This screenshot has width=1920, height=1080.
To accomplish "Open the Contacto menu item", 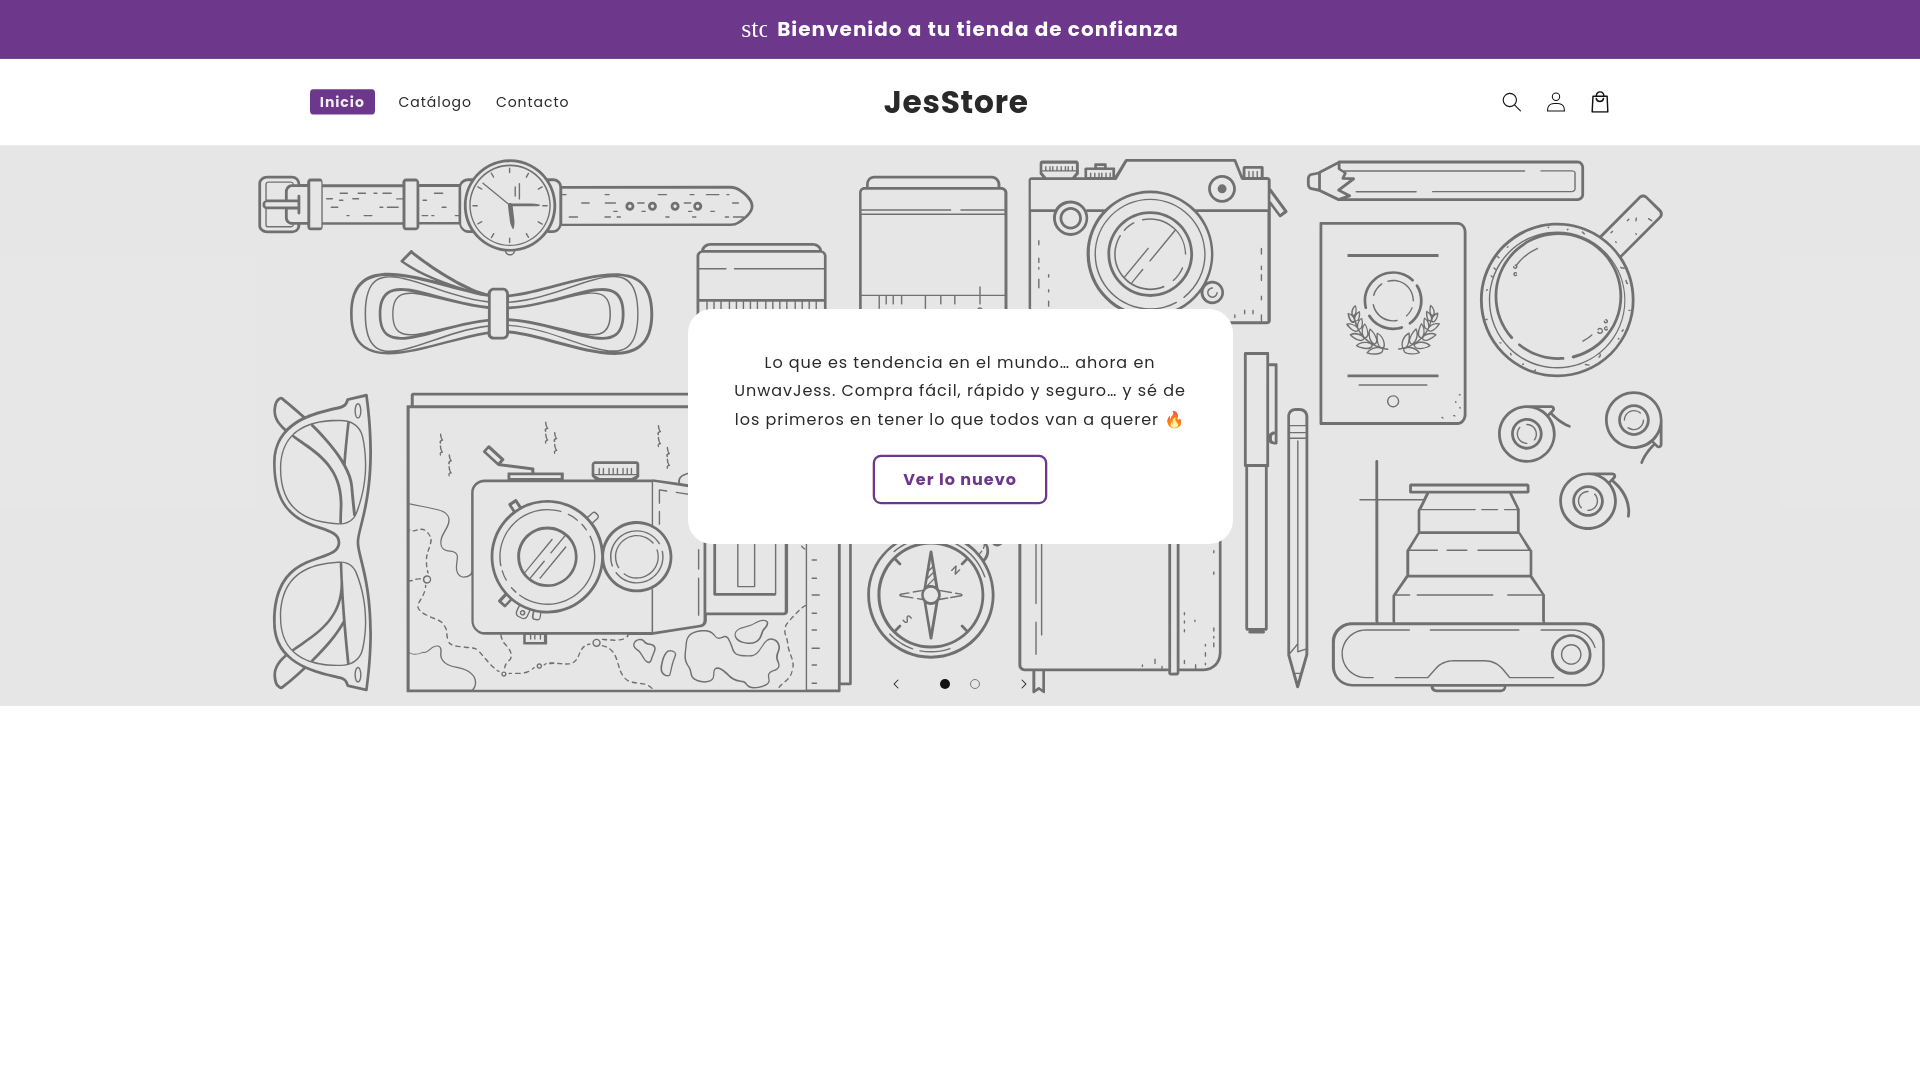I will pyautogui.click(x=532, y=102).
